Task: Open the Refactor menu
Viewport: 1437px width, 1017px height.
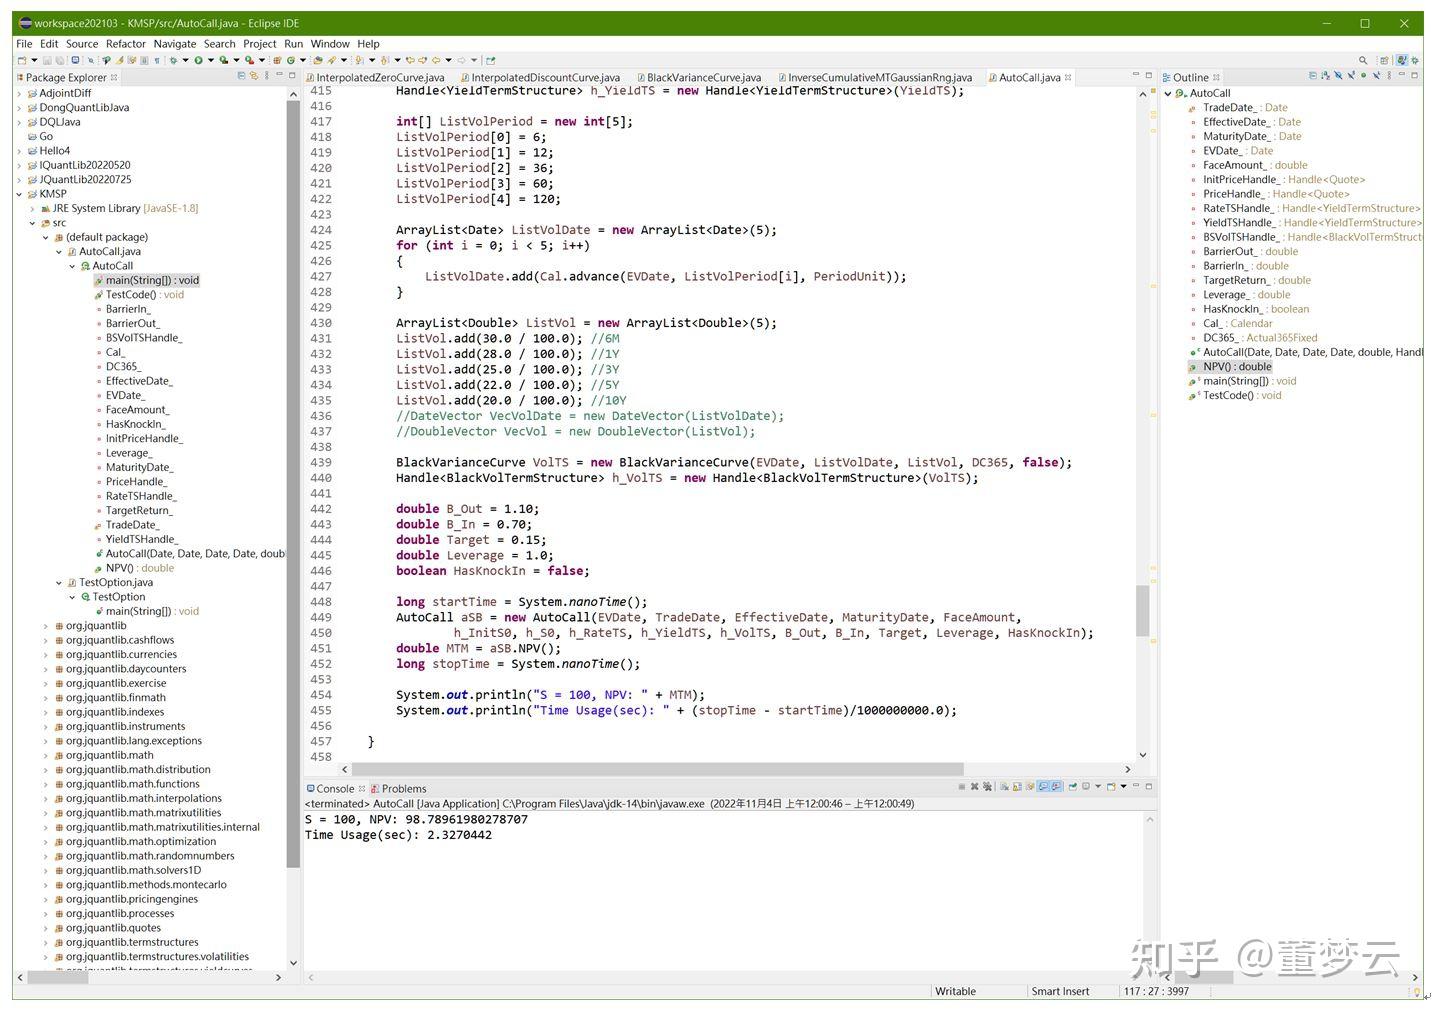Action: click(125, 44)
